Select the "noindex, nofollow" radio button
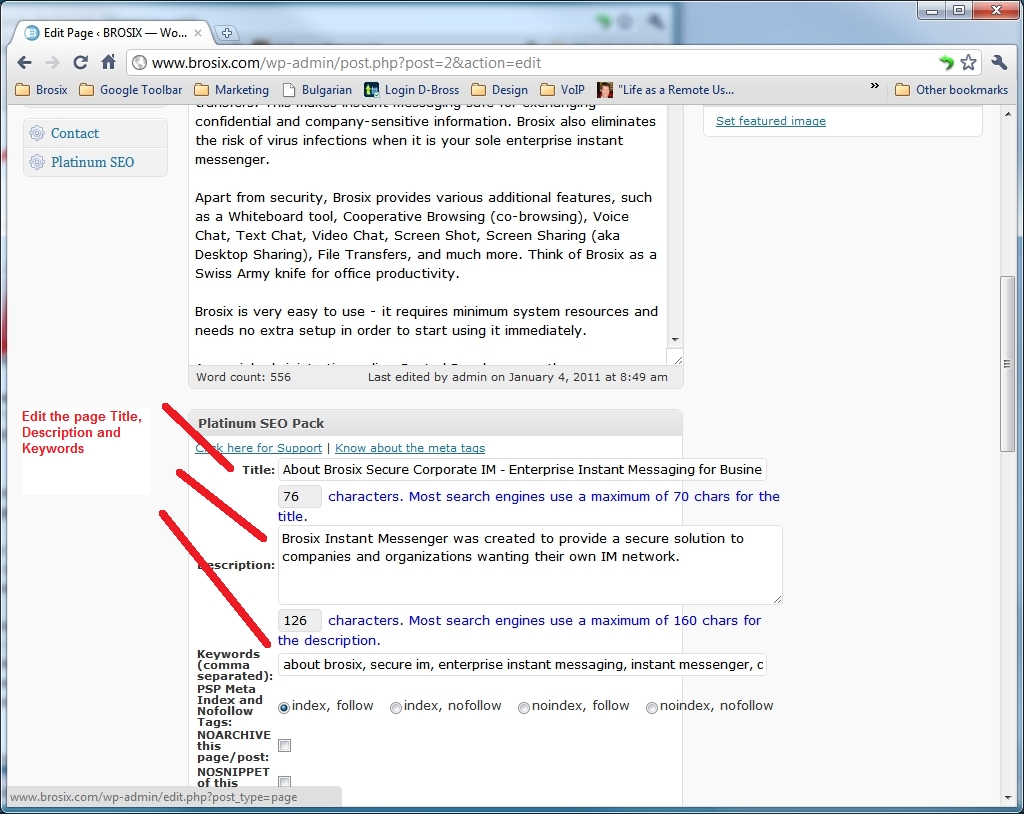Viewport: 1024px width, 814px height. [651, 708]
